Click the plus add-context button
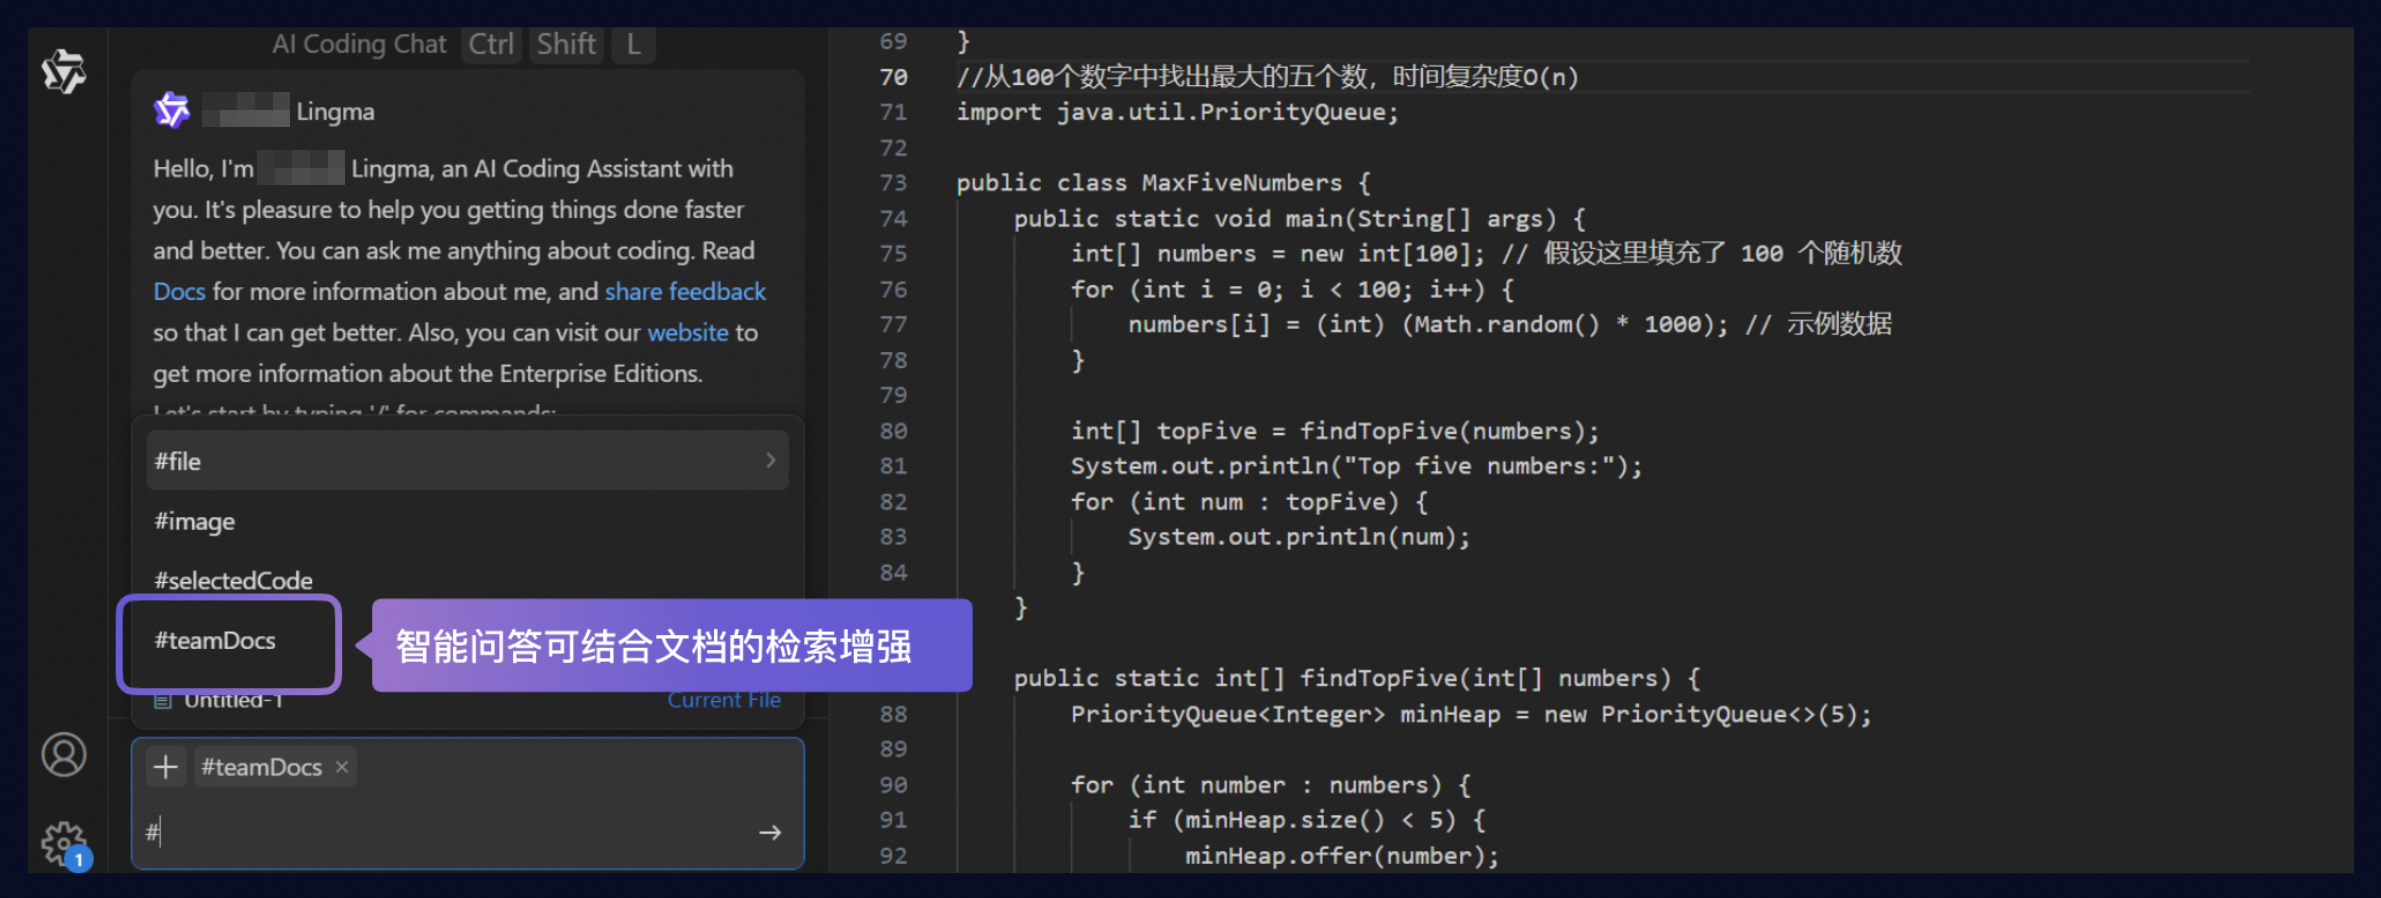 point(166,767)
